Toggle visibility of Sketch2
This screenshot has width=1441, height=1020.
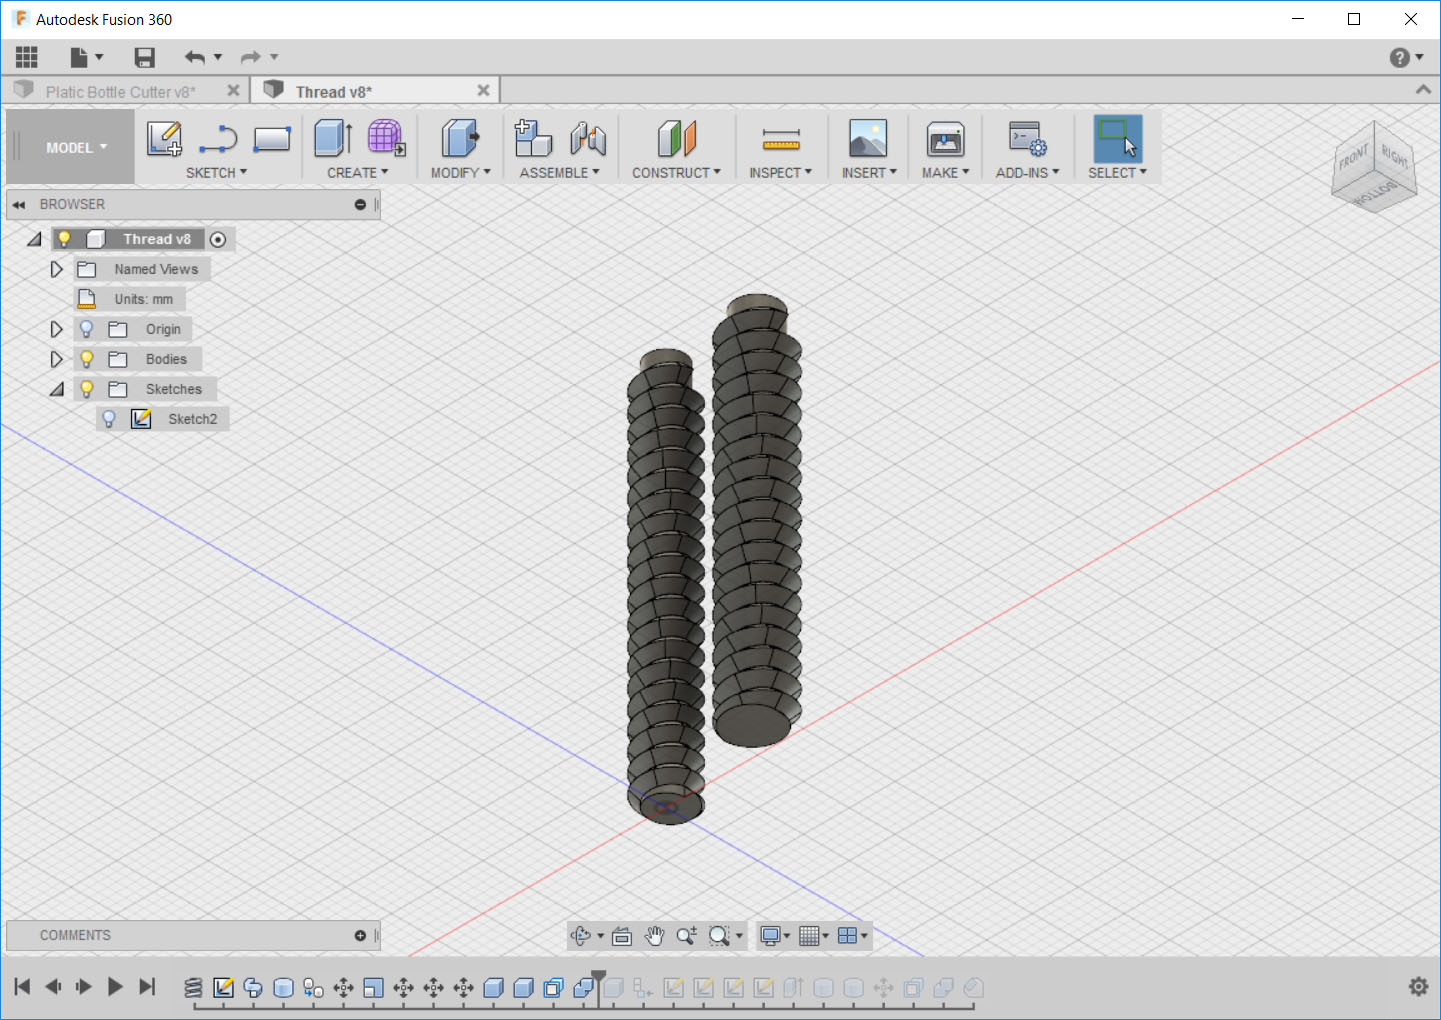[x=109, y=419]
